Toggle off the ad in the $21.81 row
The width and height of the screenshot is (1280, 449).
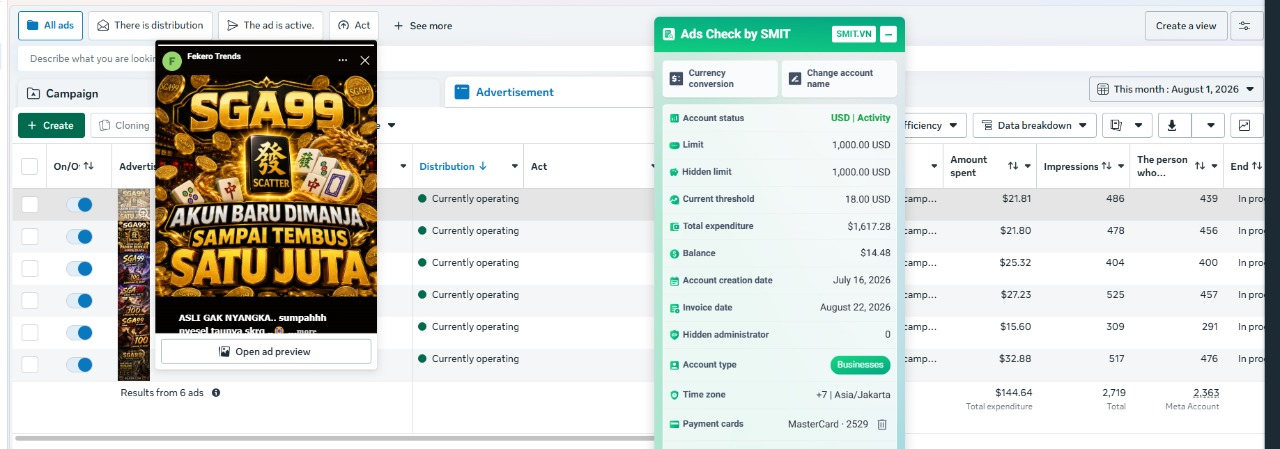click(79, 204)
